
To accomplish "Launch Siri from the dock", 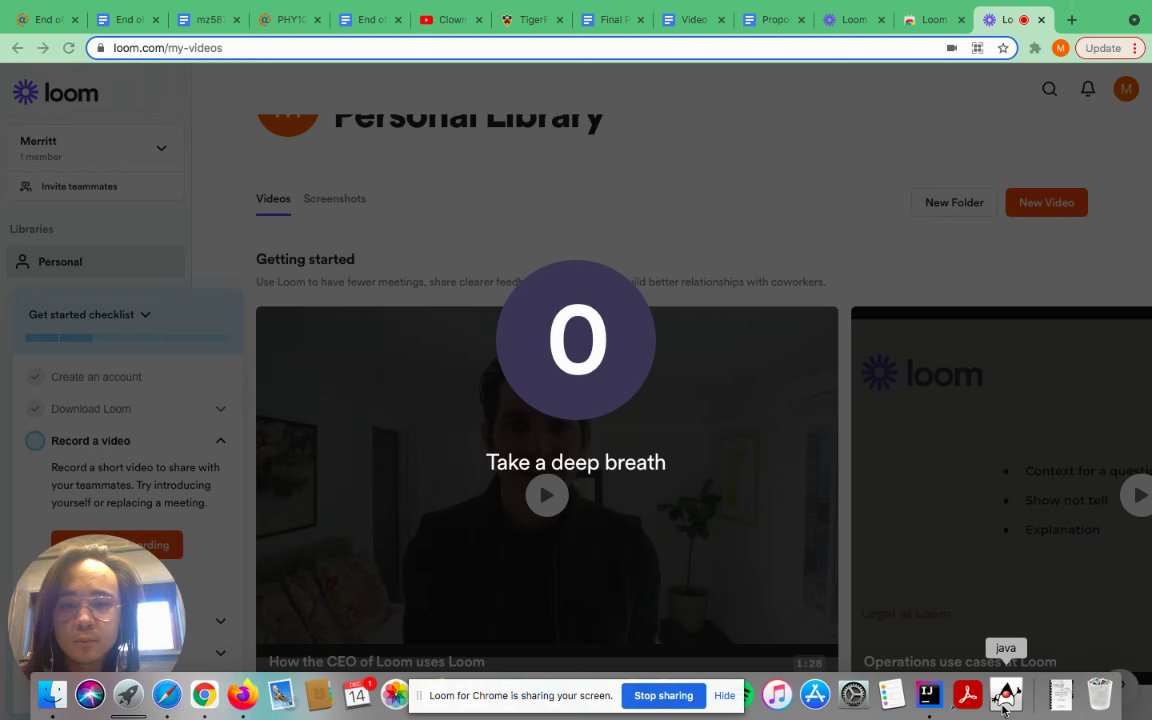I will click(90, 694).
